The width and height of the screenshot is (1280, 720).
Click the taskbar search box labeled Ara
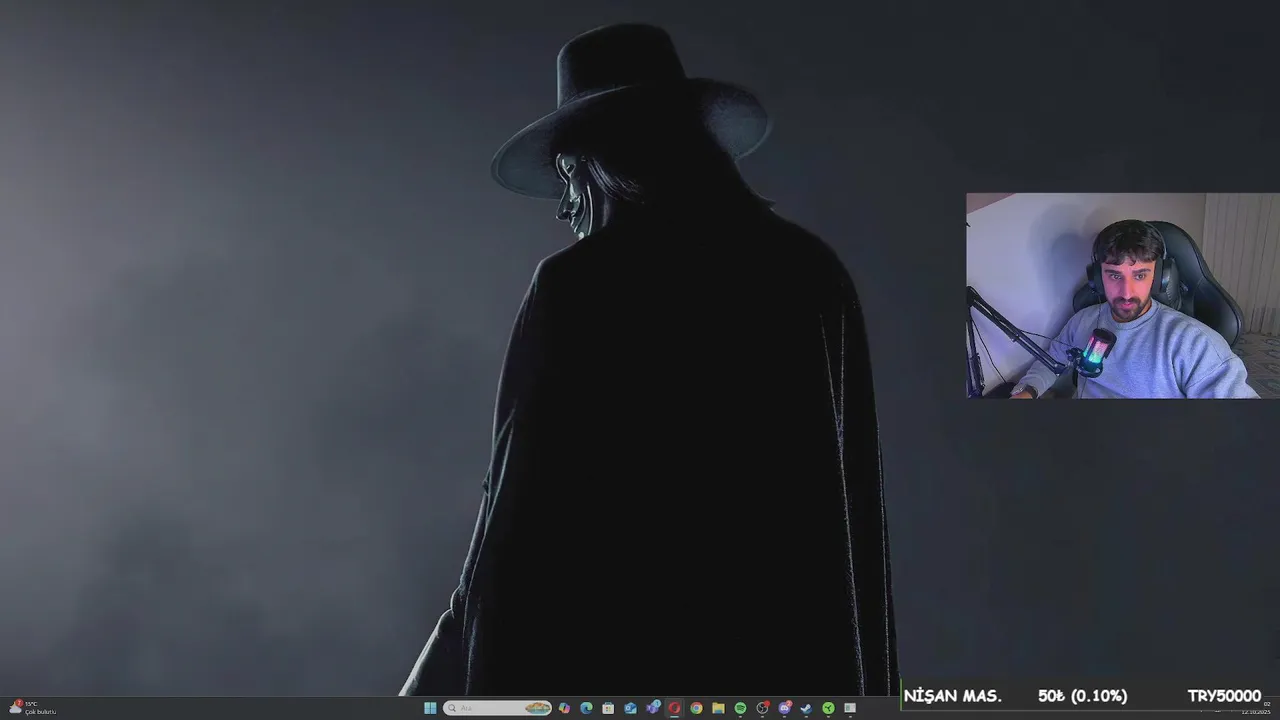click(x=497, y=708)
